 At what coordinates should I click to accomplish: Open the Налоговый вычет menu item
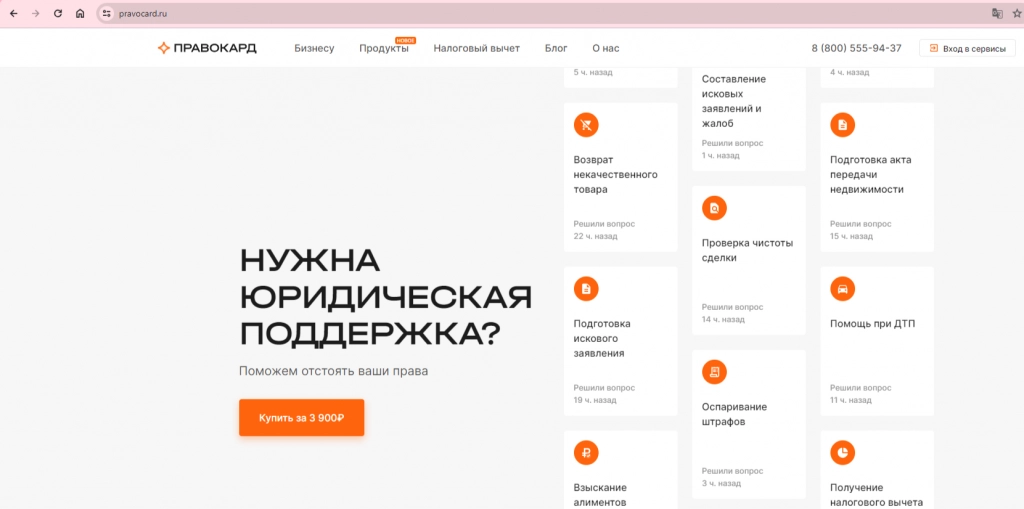tap(477, 48)
